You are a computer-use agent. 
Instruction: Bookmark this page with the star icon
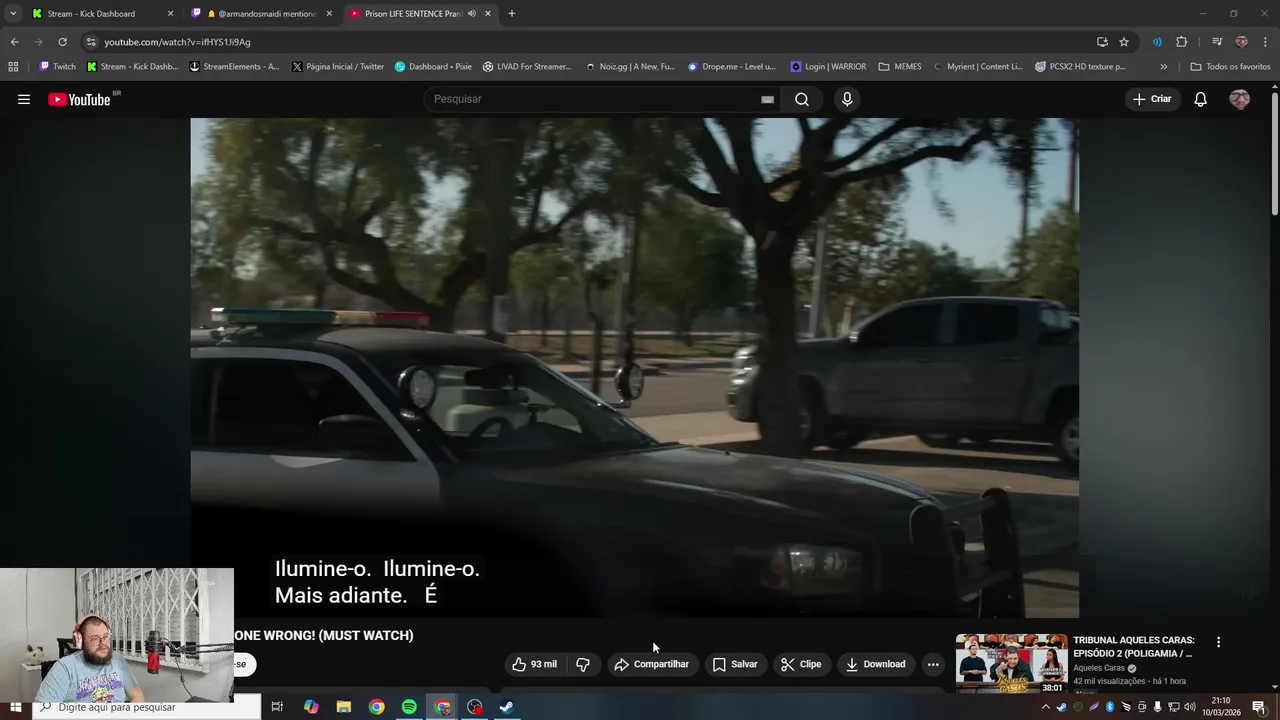(x=1124, y=42)
